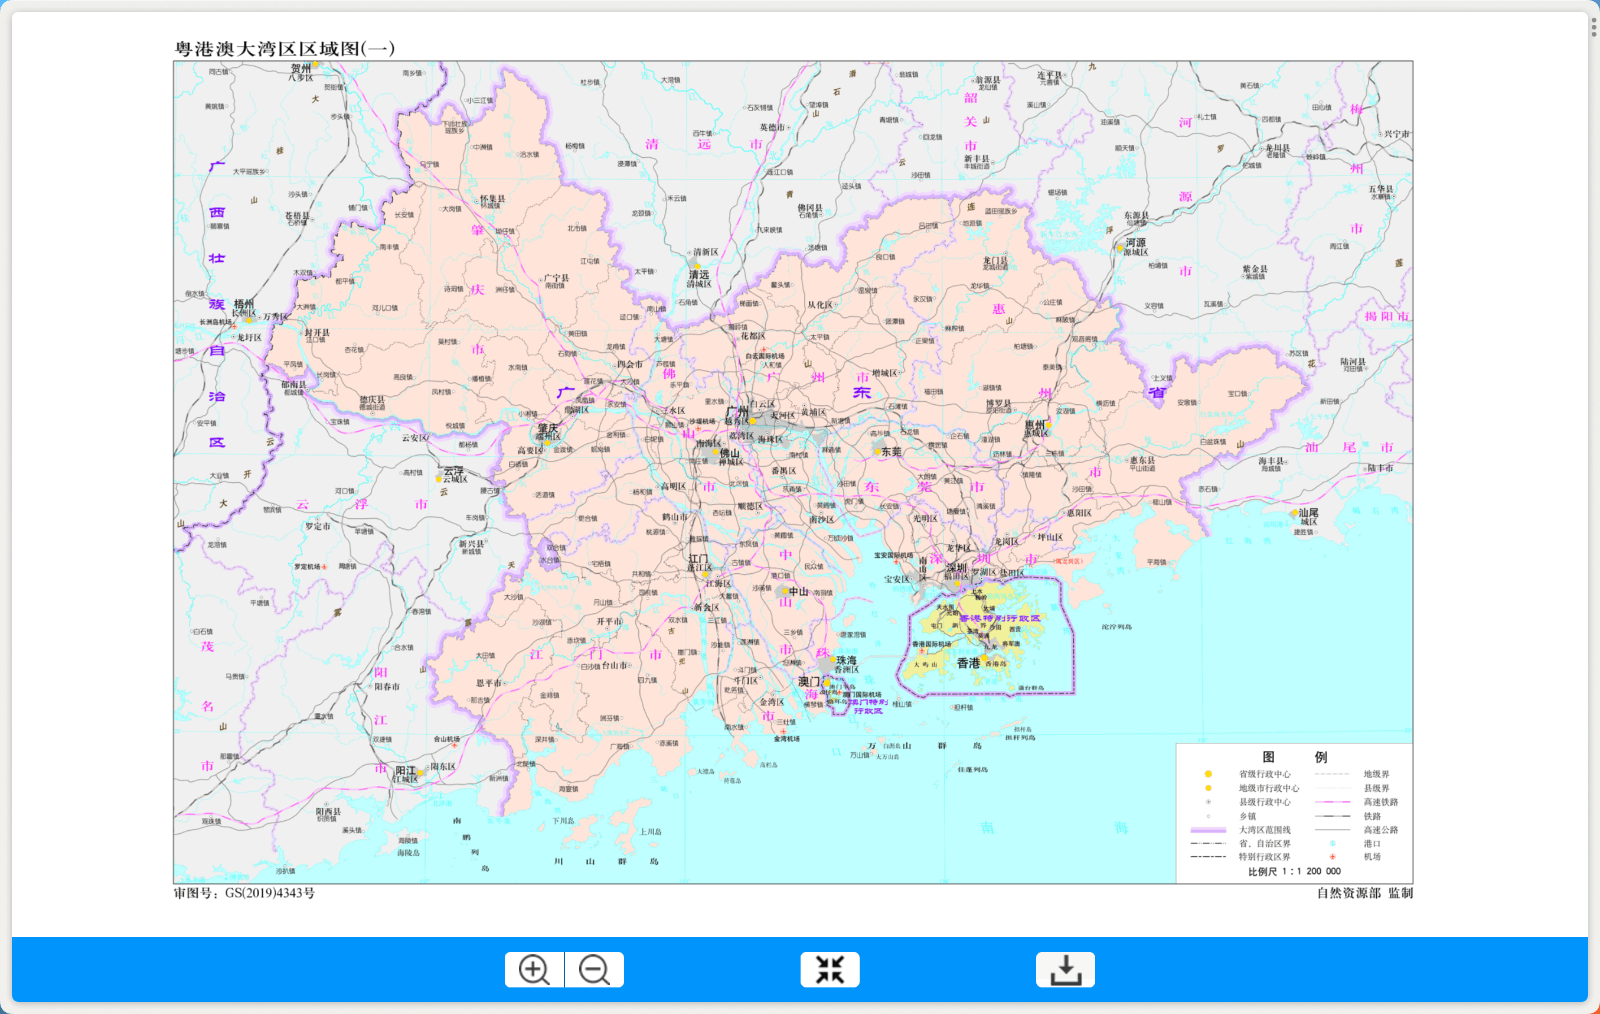1600x1014 pixels.
Task: Click the 澳门 city label on the map
Action: click(808, 682)
